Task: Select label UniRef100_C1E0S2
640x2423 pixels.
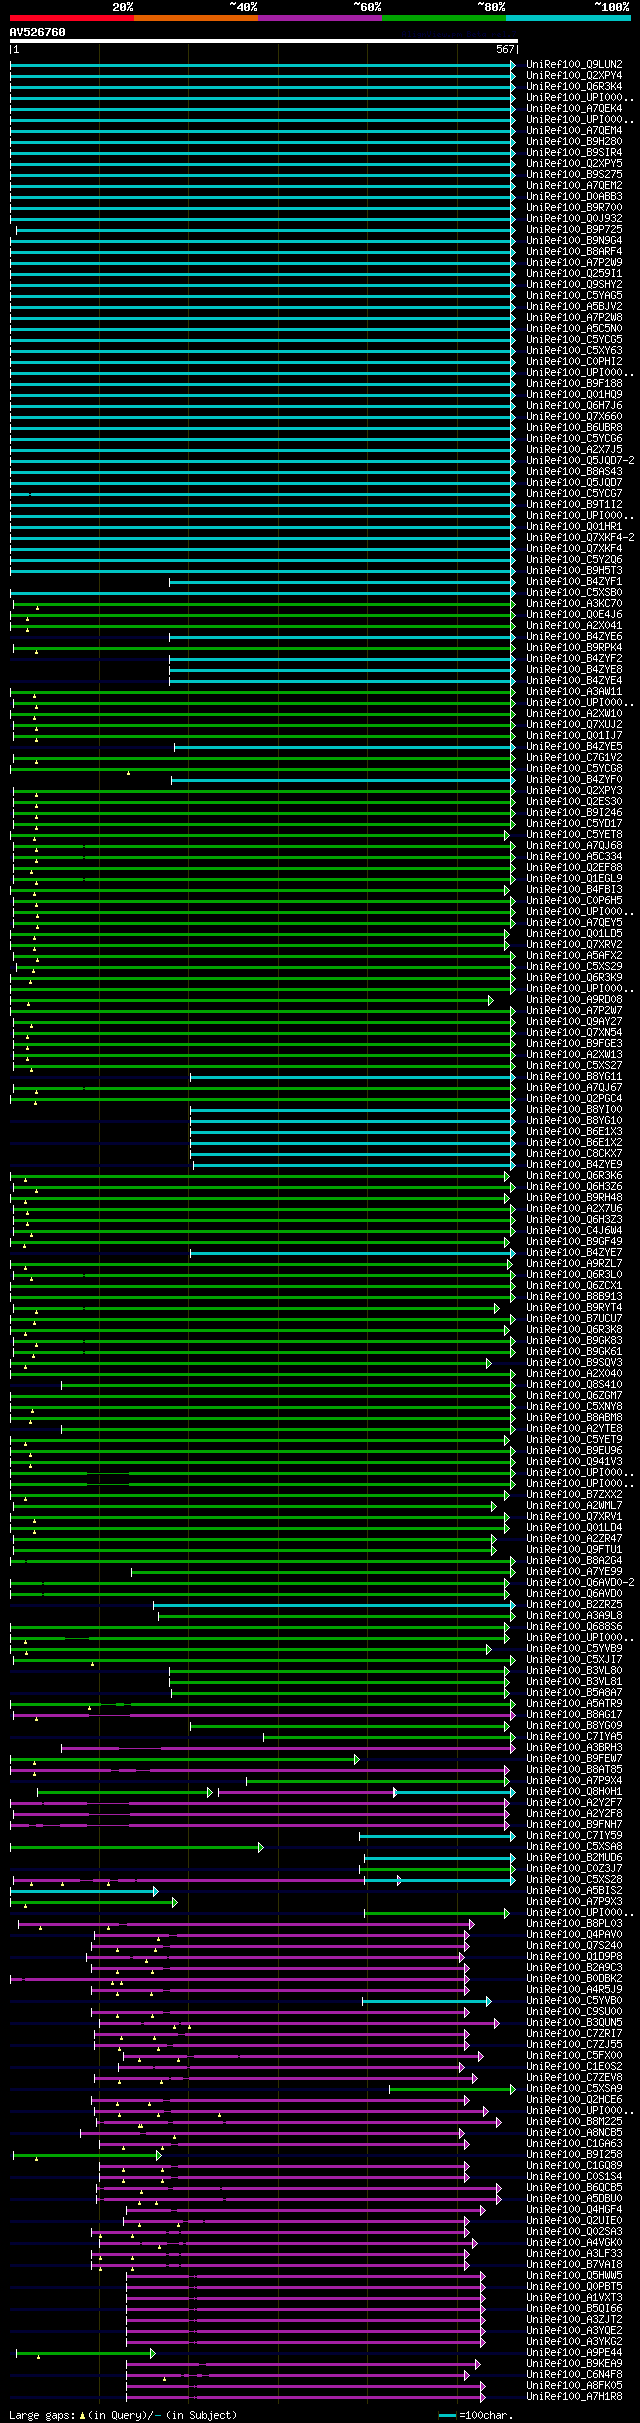Action: [574, 2067]
